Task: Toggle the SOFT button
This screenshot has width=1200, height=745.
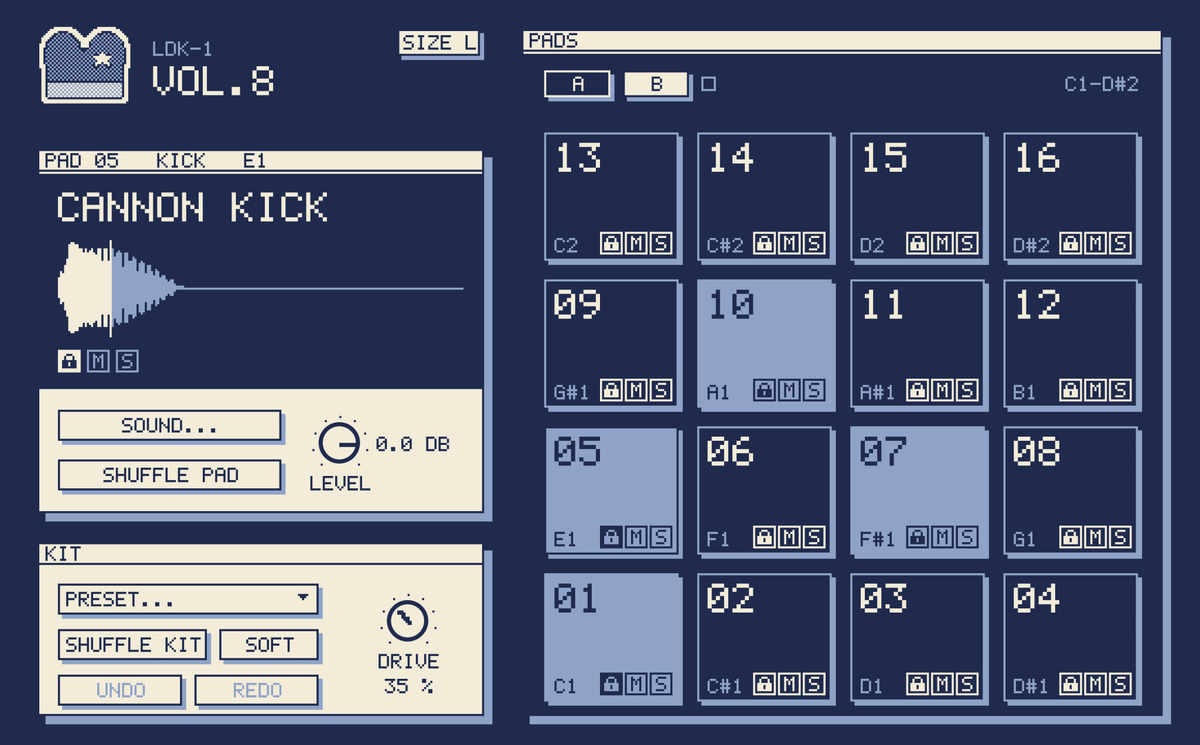Action: click(x=269, y=645)
